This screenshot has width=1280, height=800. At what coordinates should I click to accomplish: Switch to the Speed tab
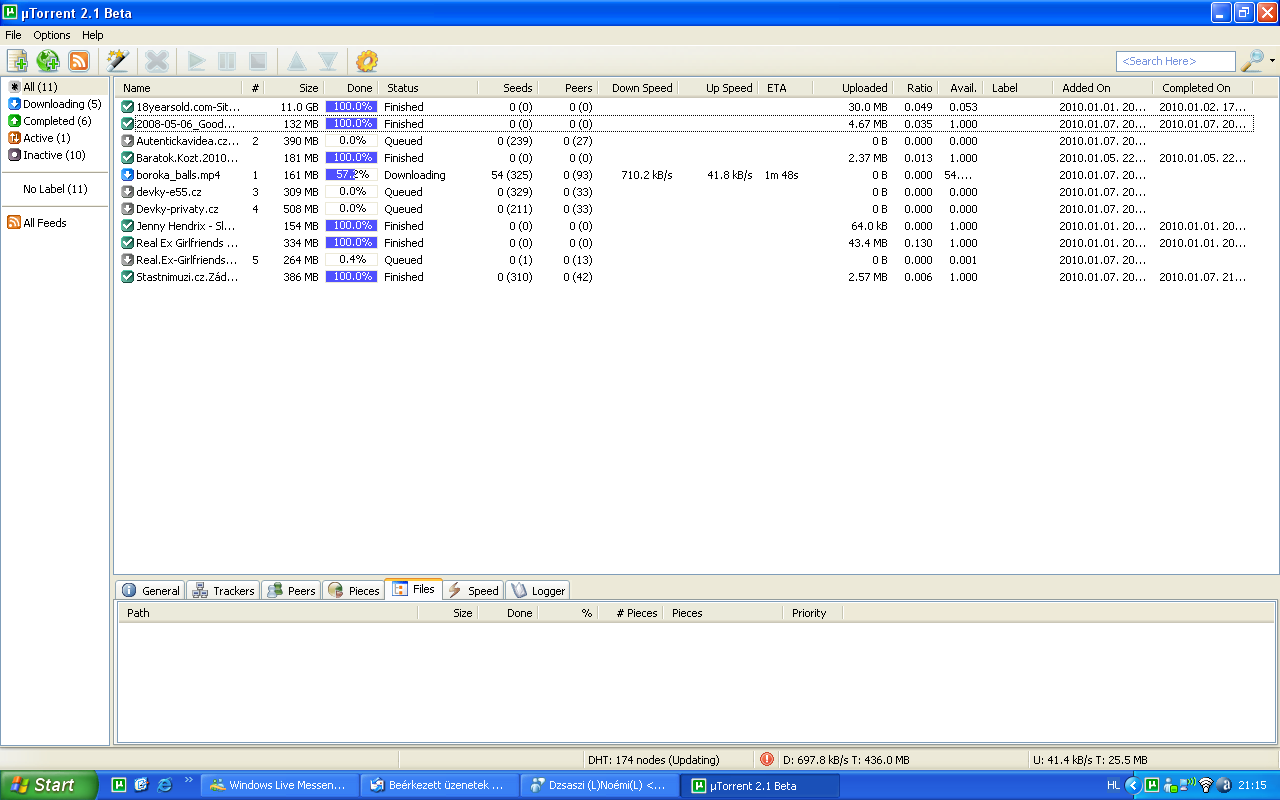(473, 590)
